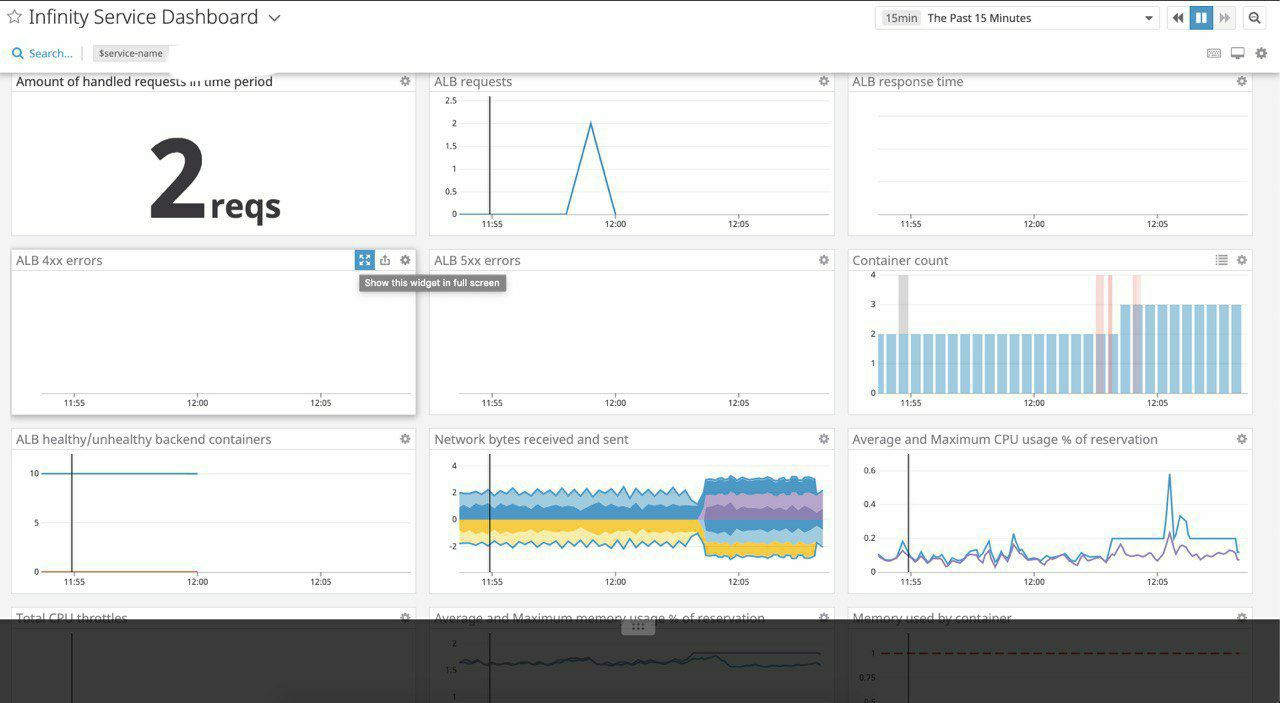Open the keyboard shortcuts icon
Viewport: 1280px width, 703px height.
click(1214, 53)
